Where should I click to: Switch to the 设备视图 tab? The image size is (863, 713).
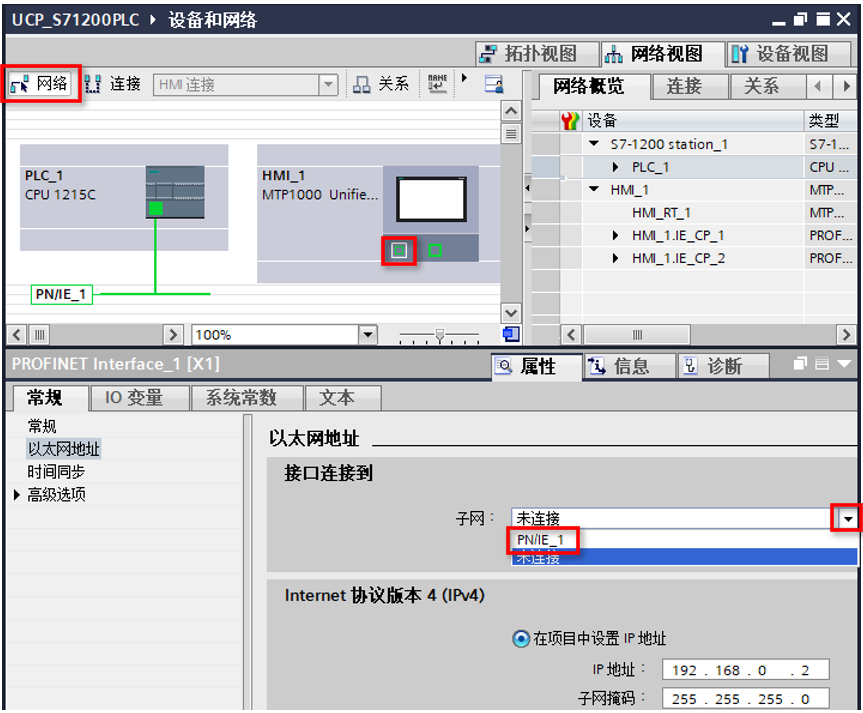(x=780, y=54)
